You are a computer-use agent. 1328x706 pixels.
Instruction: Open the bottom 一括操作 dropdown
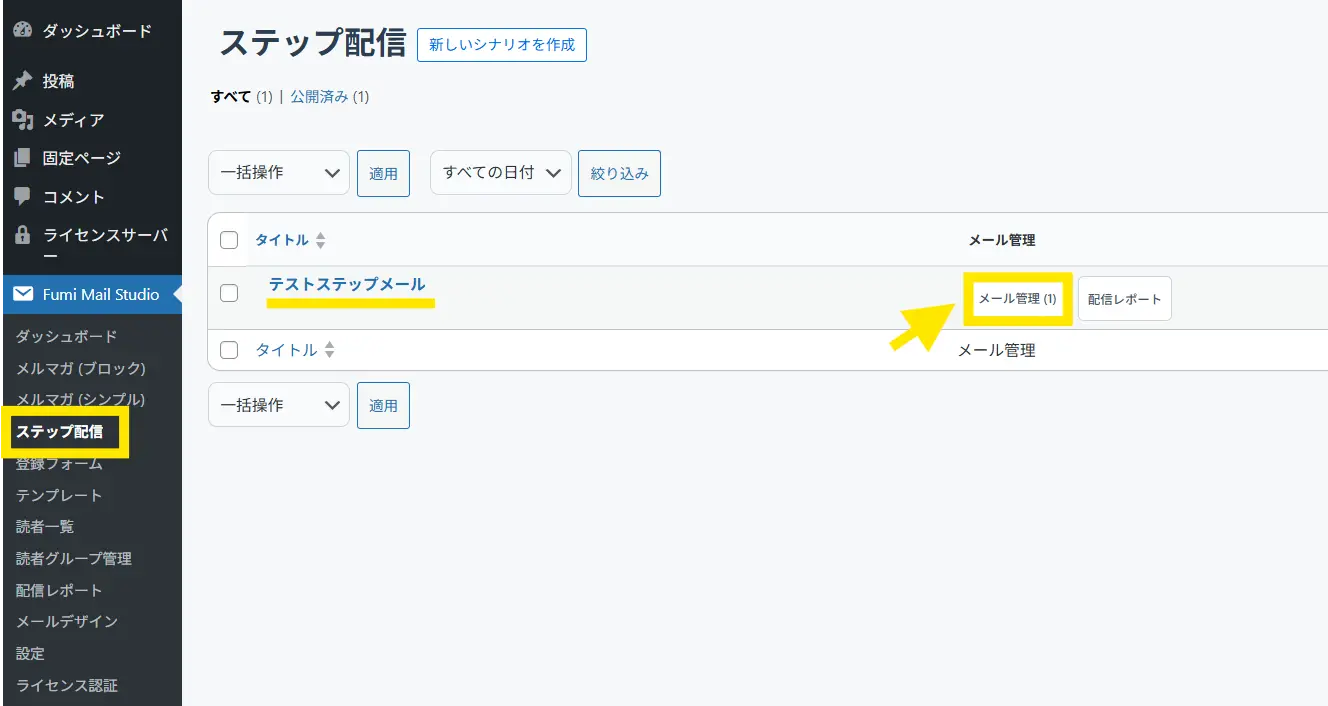pos(278,405)
